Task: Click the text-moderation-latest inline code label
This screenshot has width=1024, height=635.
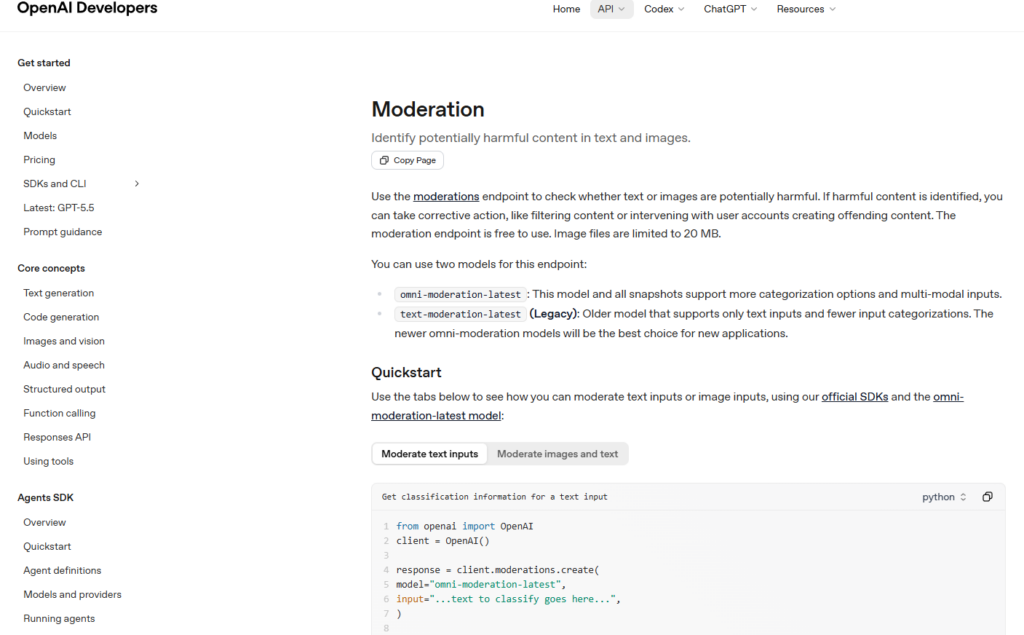Action: (460, 314)
